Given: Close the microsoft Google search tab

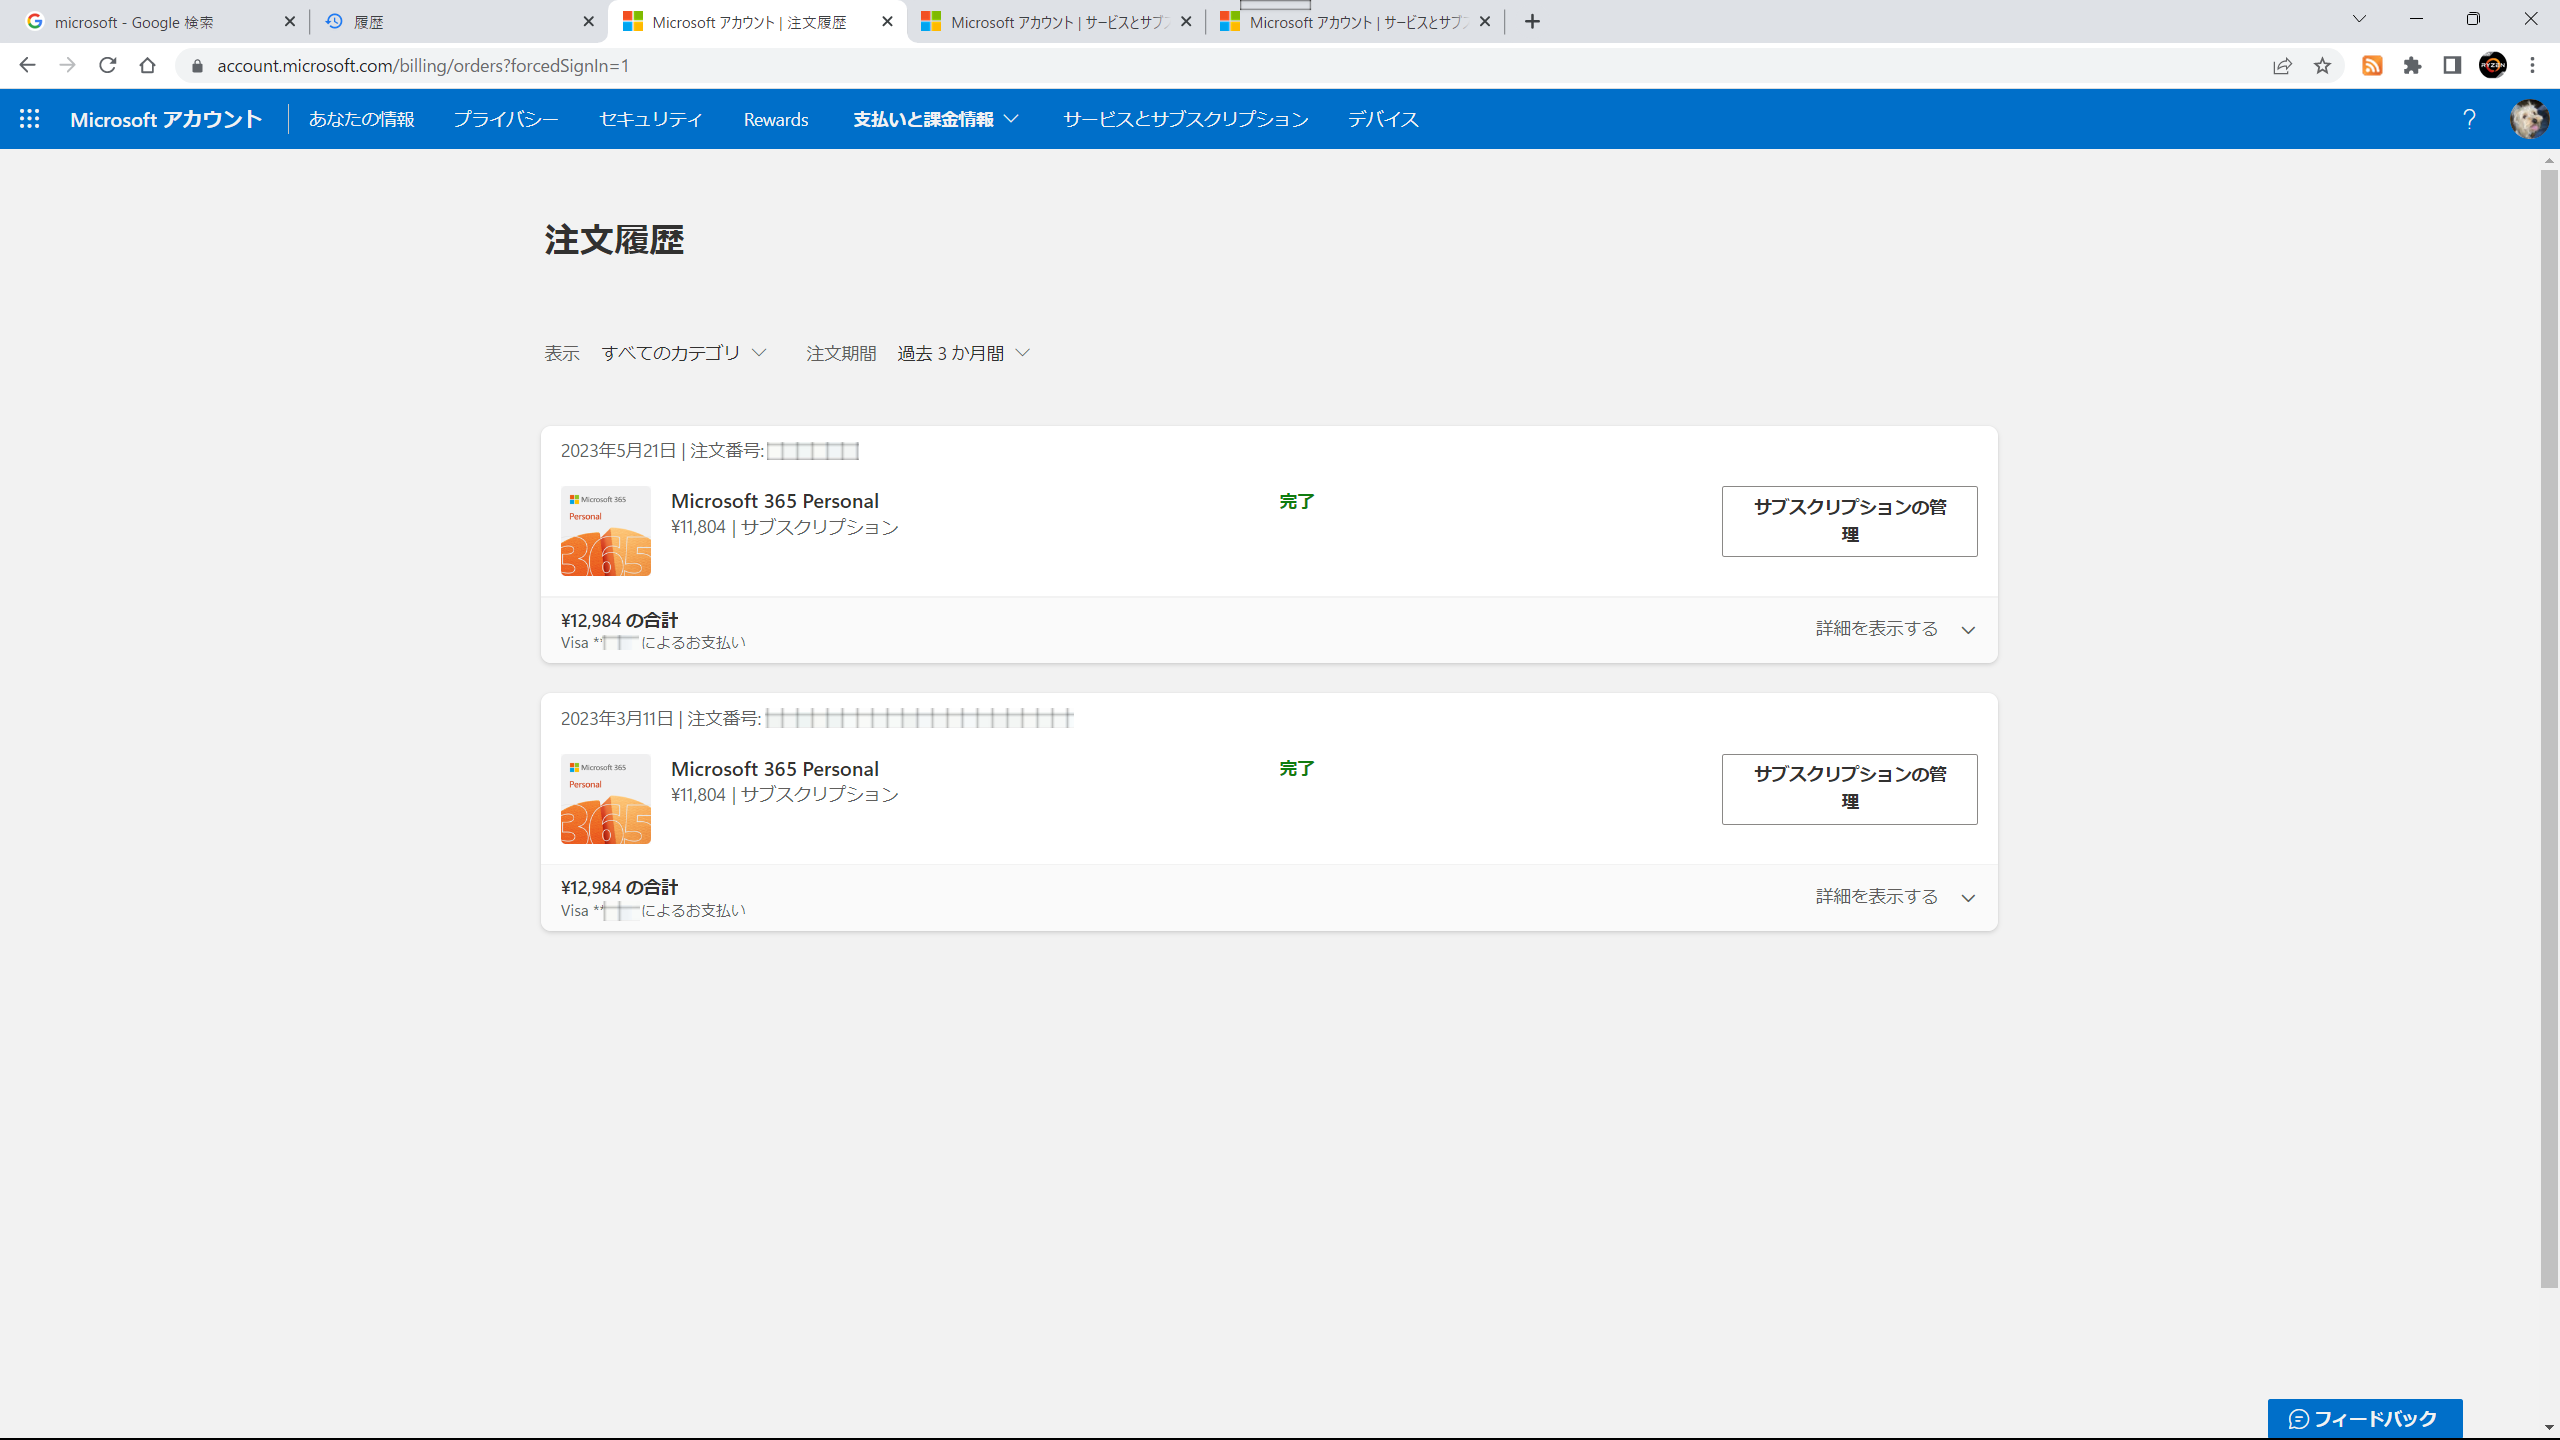Looking at the screenshot, I should click(290, 21).
